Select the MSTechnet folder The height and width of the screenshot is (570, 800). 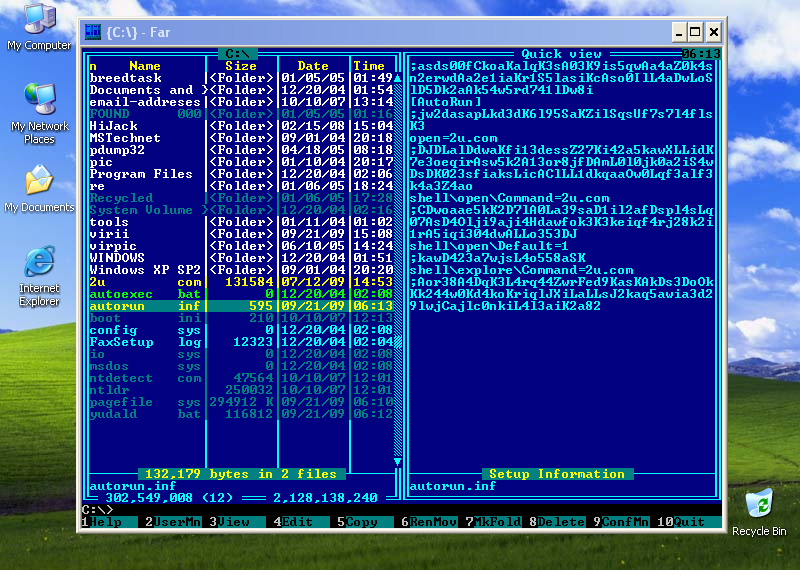coord(241,138)
